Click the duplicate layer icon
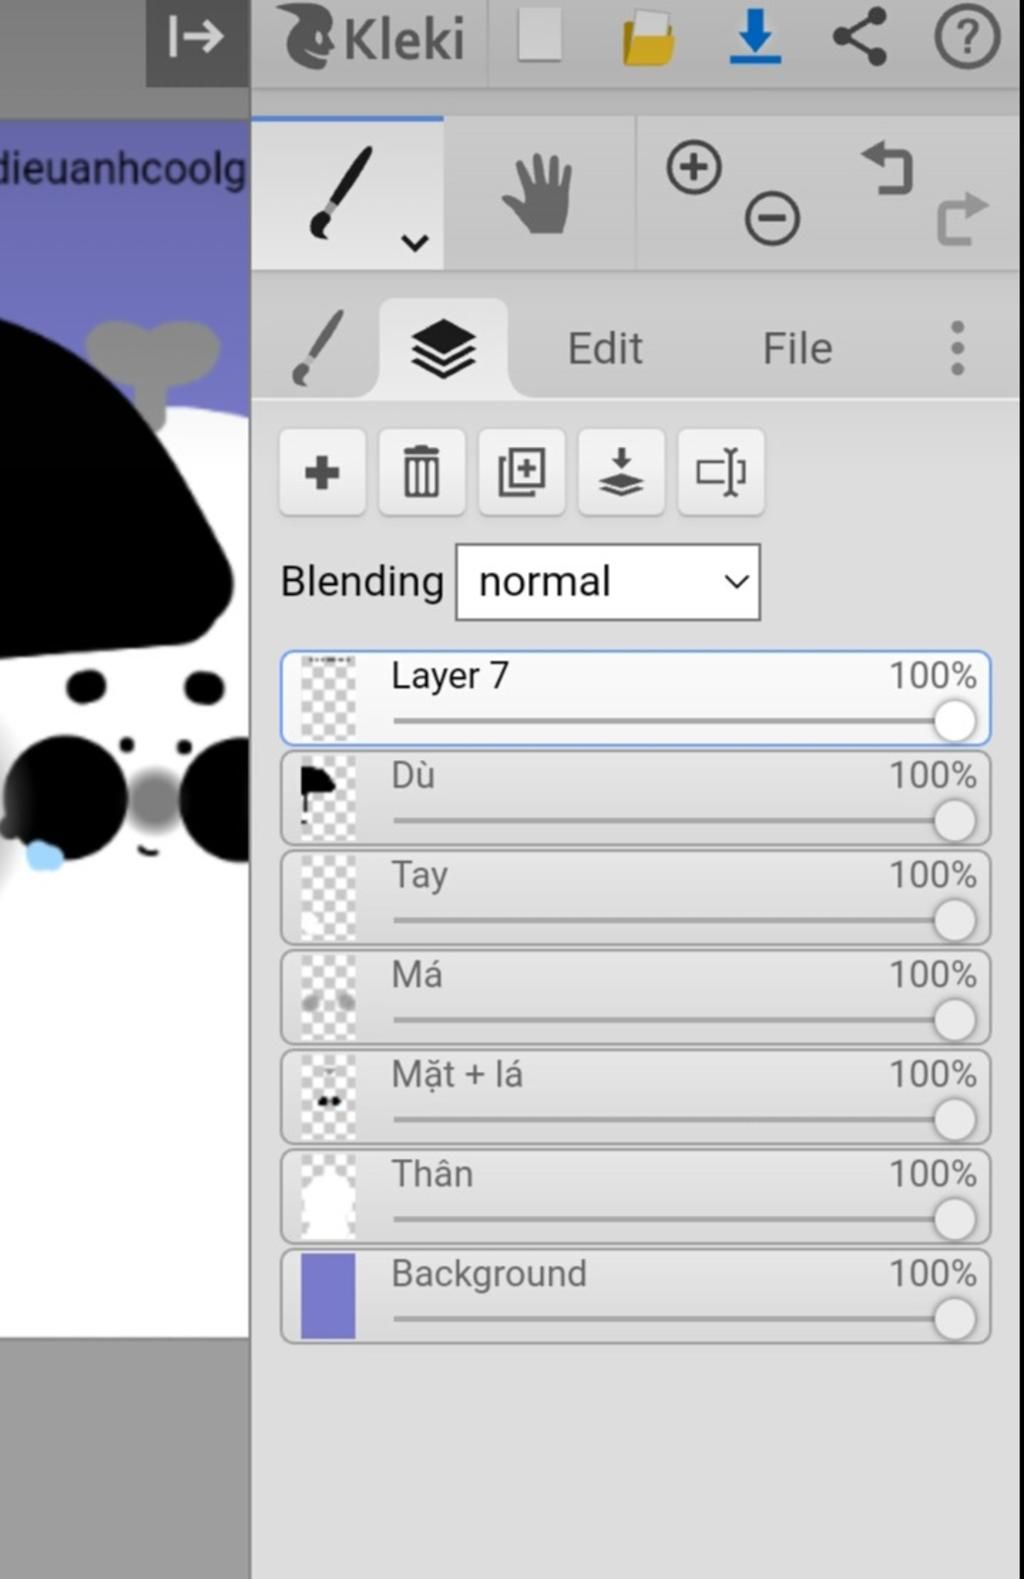The height and width of the screenshot is (1579, 1024). click(521, 472)
